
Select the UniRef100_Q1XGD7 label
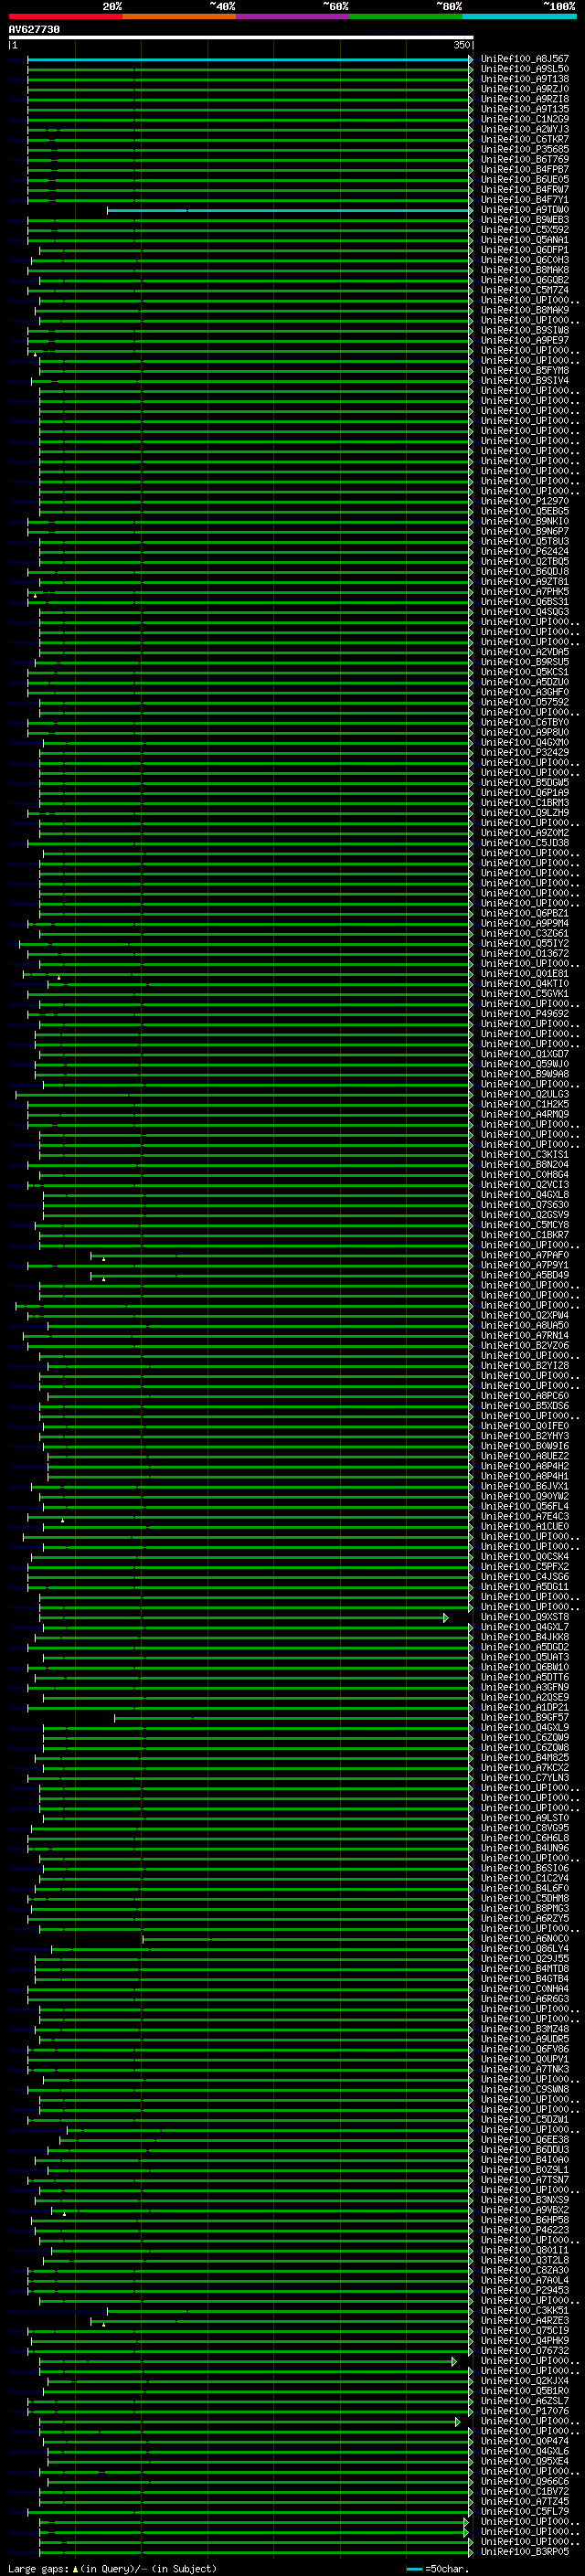(x=525, y=1054)
